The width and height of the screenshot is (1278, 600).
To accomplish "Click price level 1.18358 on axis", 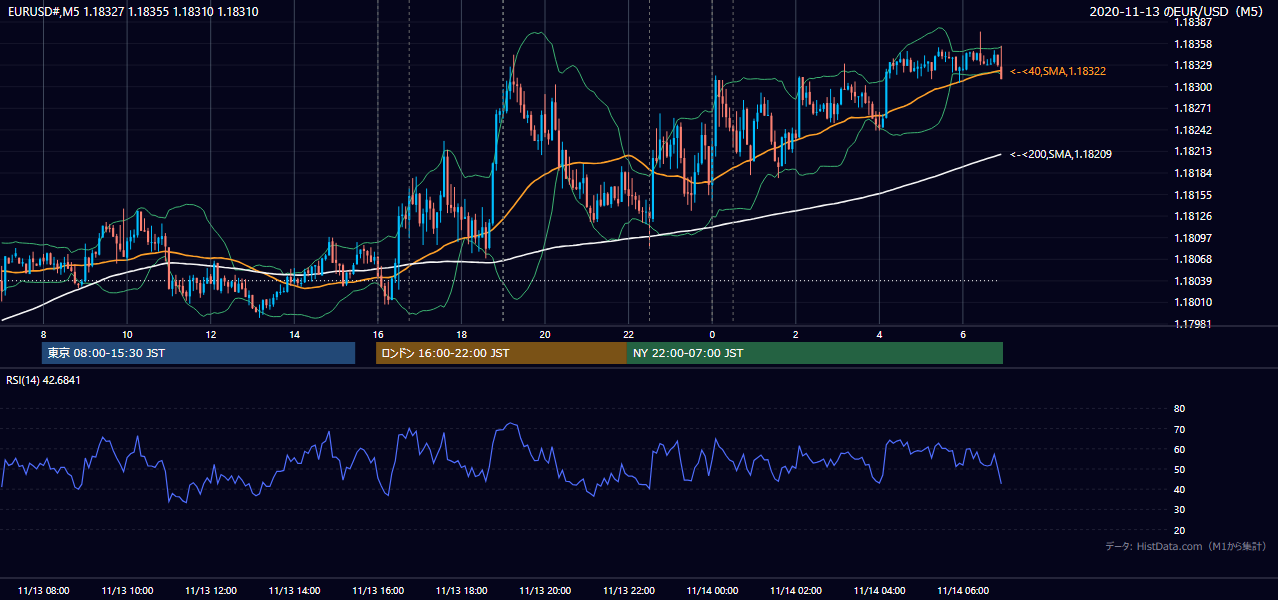I will 1193,44.
